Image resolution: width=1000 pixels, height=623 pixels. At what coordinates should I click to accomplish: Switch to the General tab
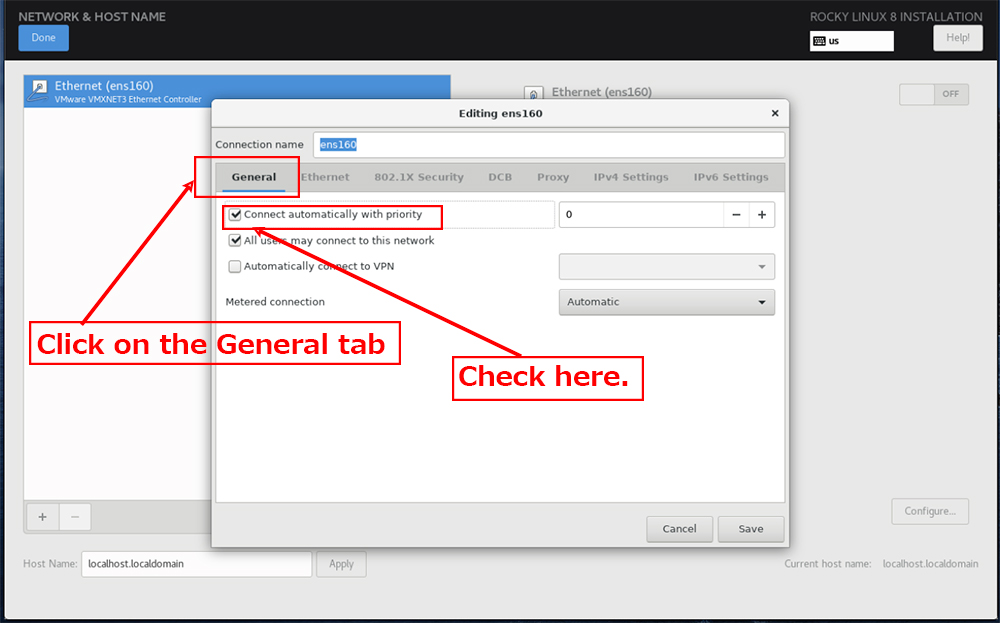click(254, 177)
